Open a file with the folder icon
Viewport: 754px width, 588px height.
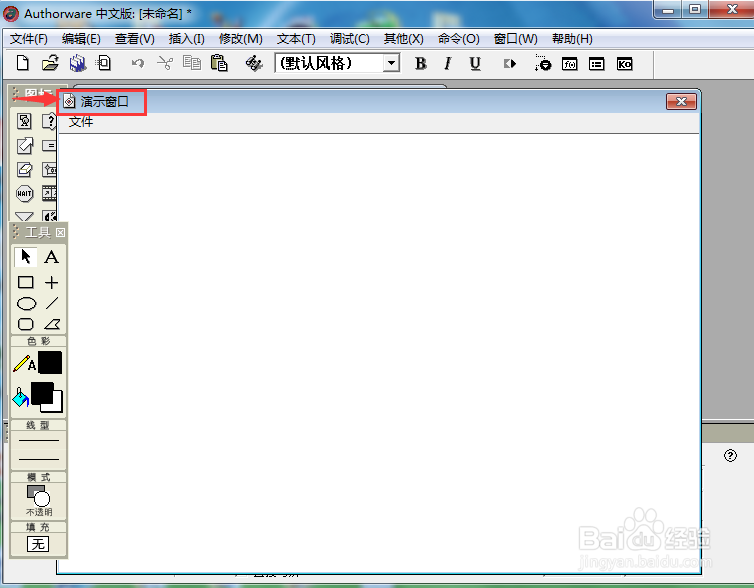50,63
